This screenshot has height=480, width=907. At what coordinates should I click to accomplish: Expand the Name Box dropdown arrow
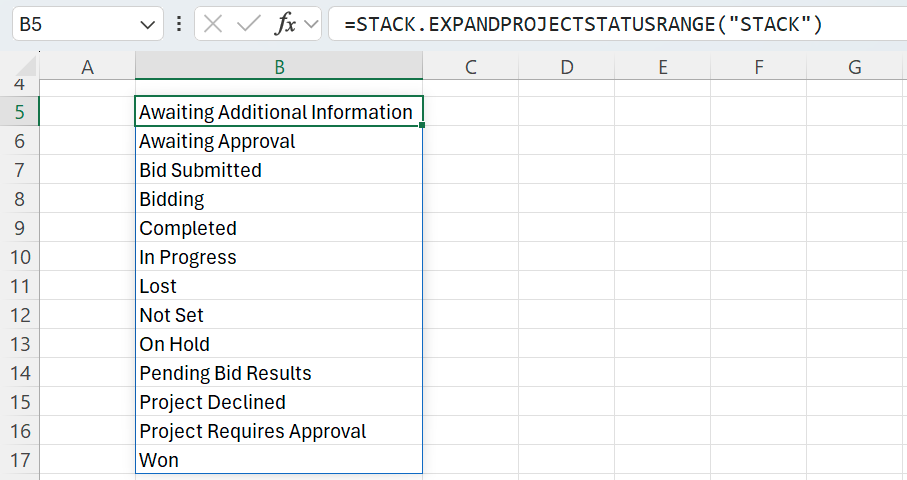148,24
